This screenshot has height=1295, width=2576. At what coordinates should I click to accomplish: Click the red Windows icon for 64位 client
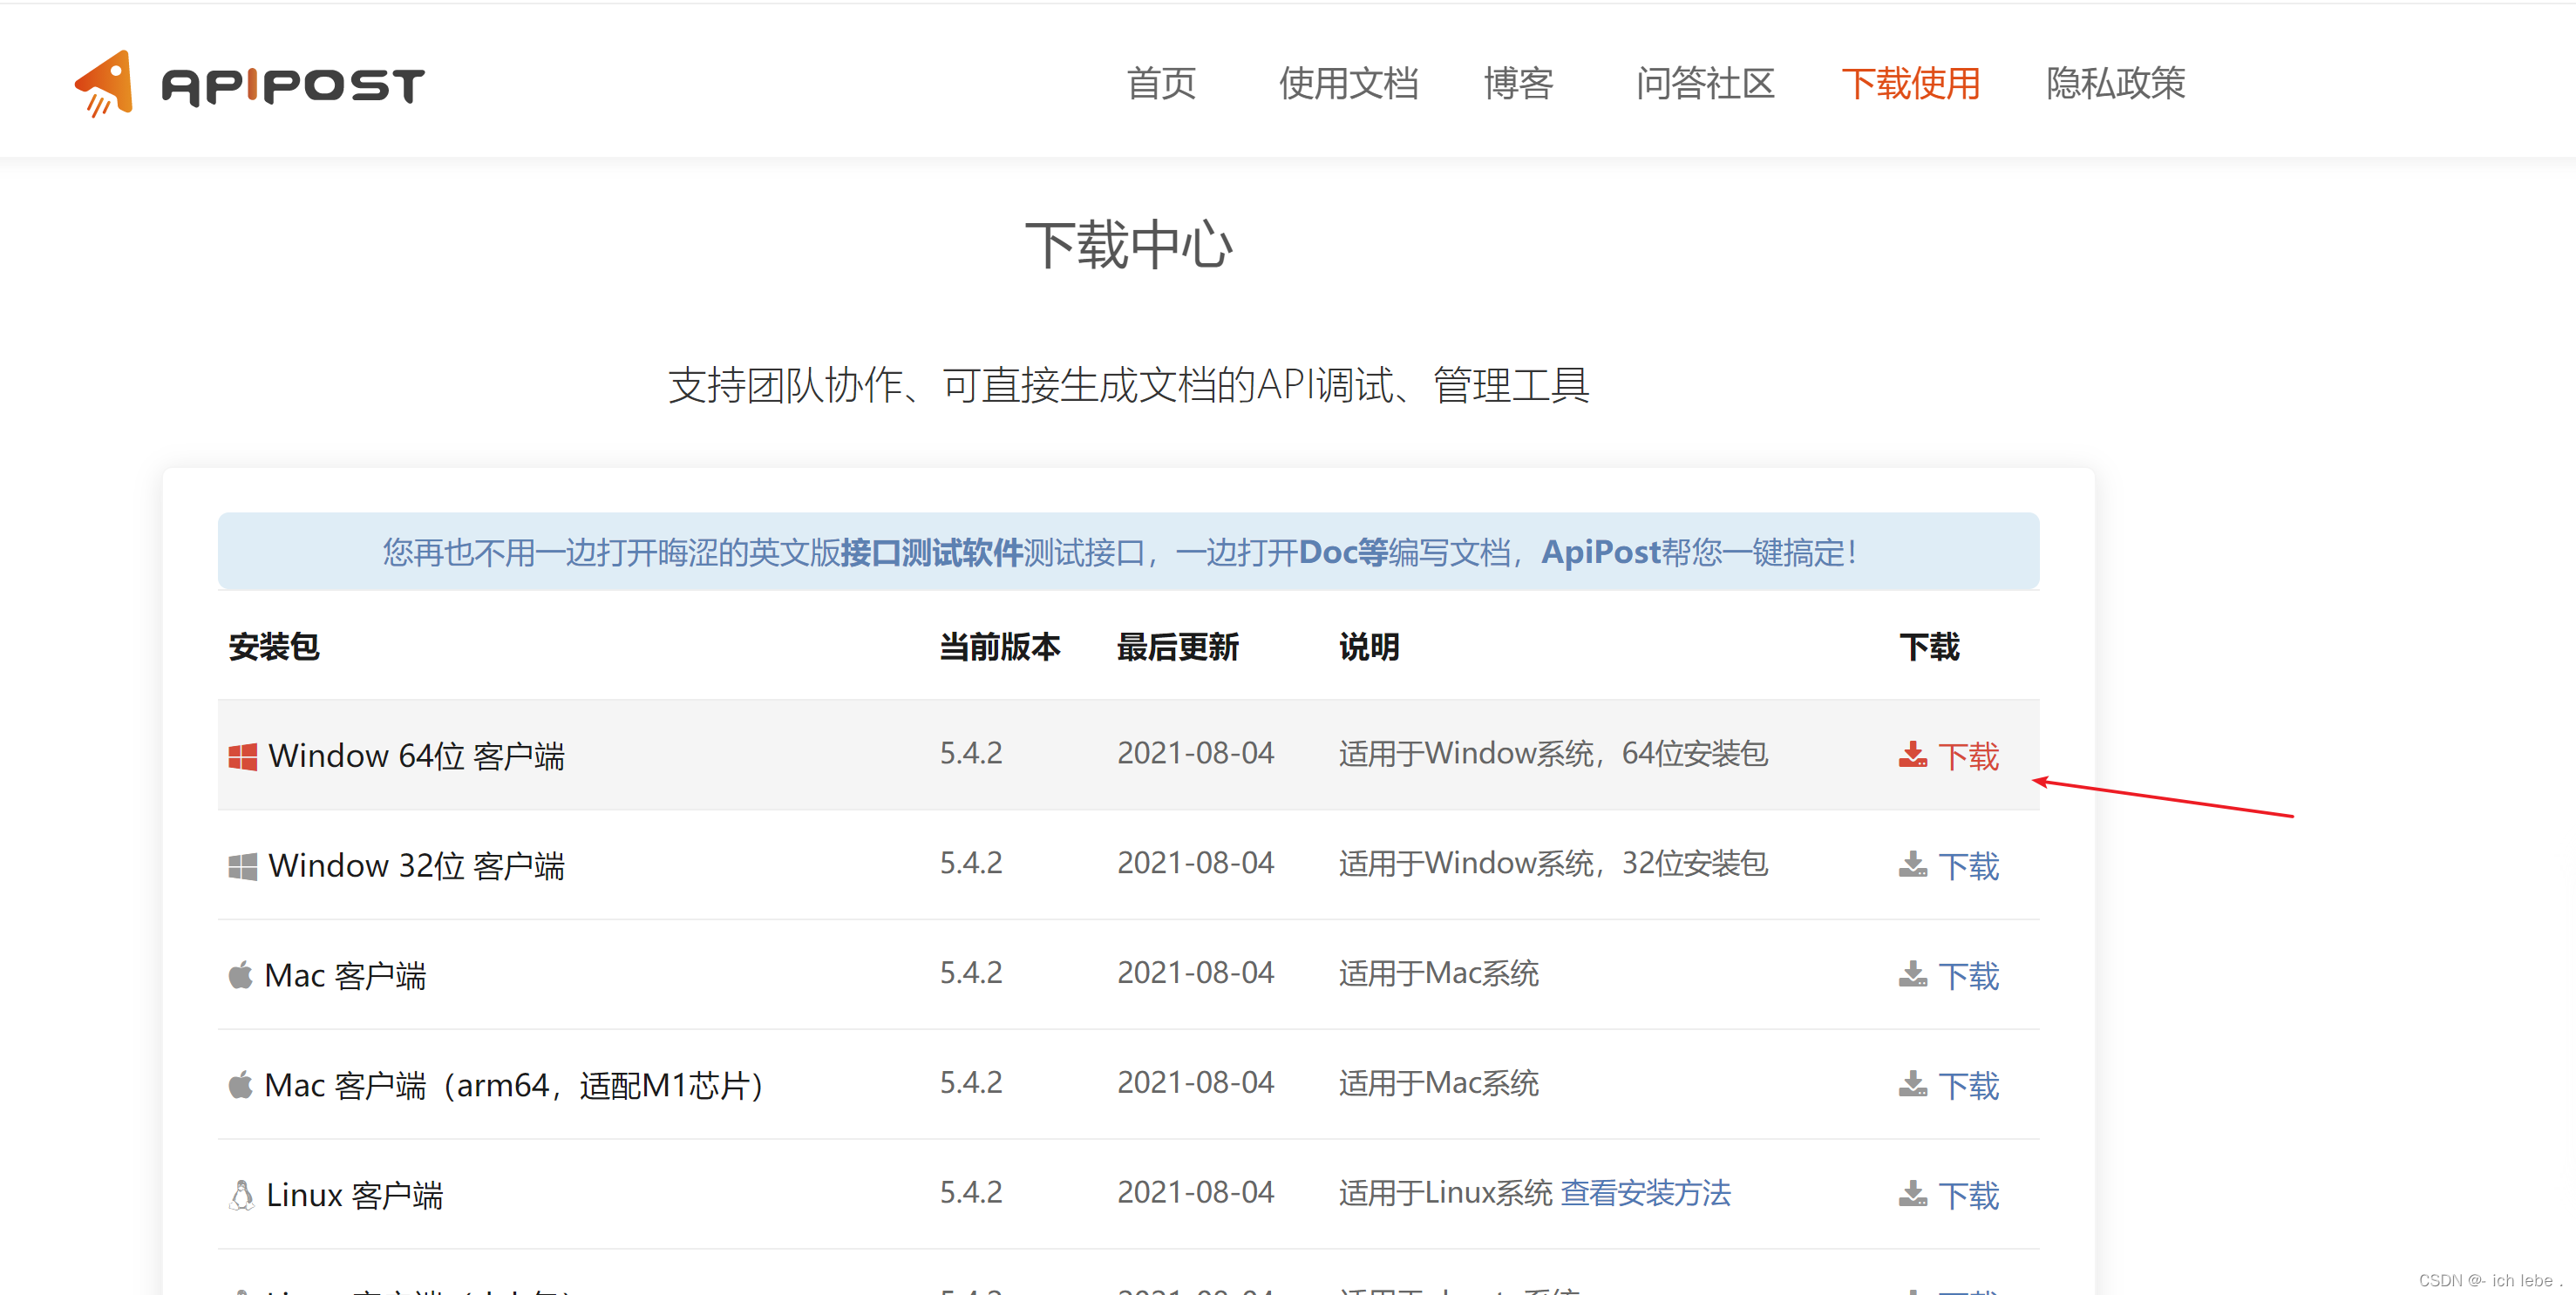[242, 756]
